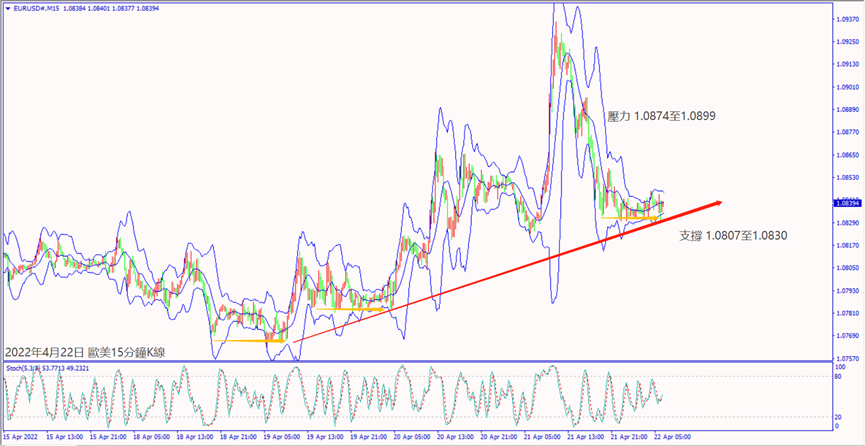Image resolution: width=865 pixels, height=446 pixels.
Task: Click the 18 Apr 13:00 time label
Action: [x=197, y=437]
